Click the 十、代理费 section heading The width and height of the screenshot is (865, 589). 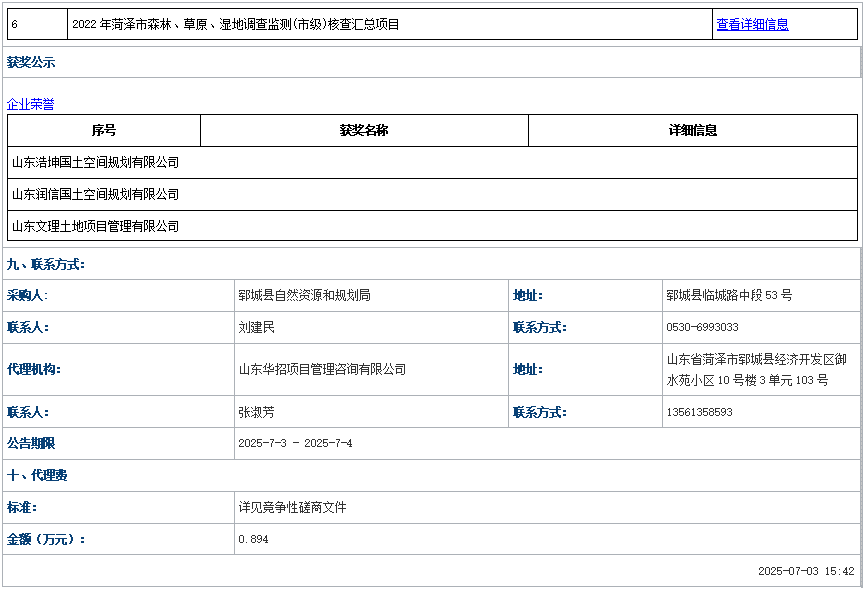36,475
